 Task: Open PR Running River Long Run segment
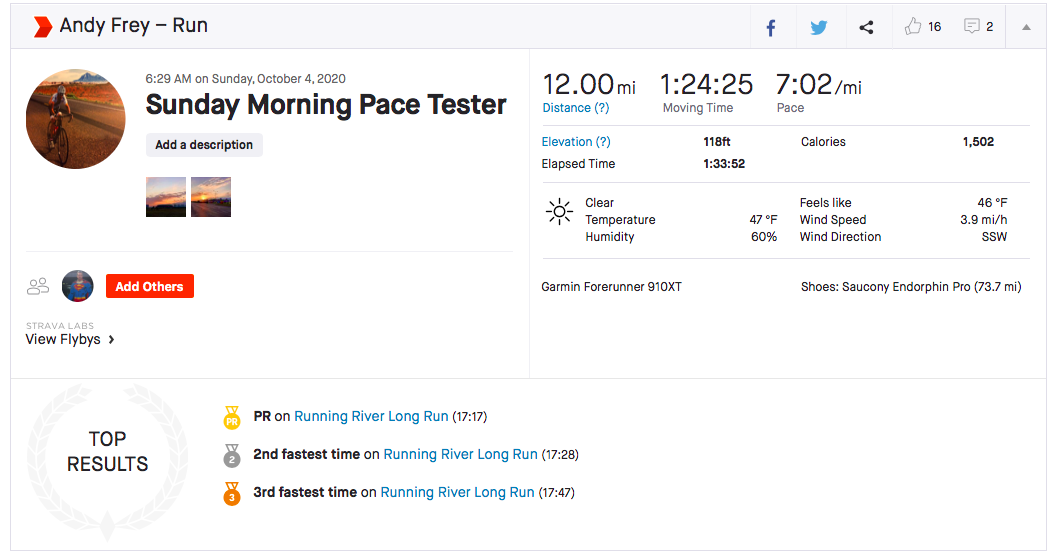coord(371,417)
